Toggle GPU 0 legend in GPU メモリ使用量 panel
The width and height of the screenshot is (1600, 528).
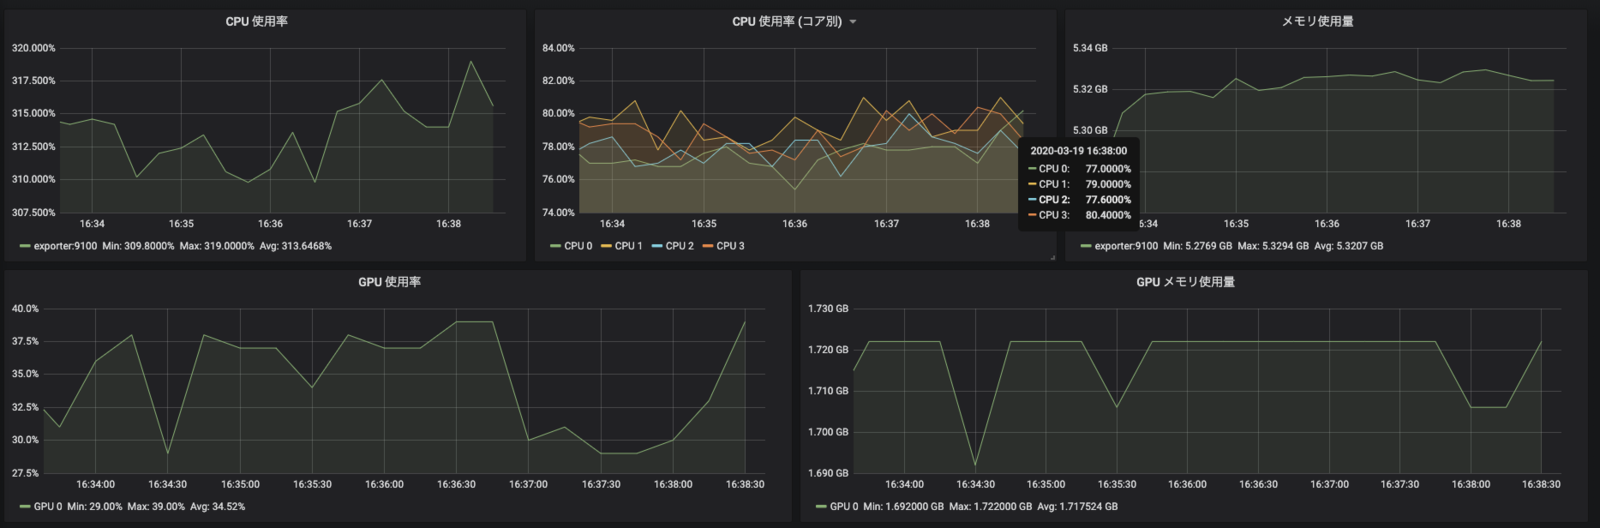tap(844, 506)
